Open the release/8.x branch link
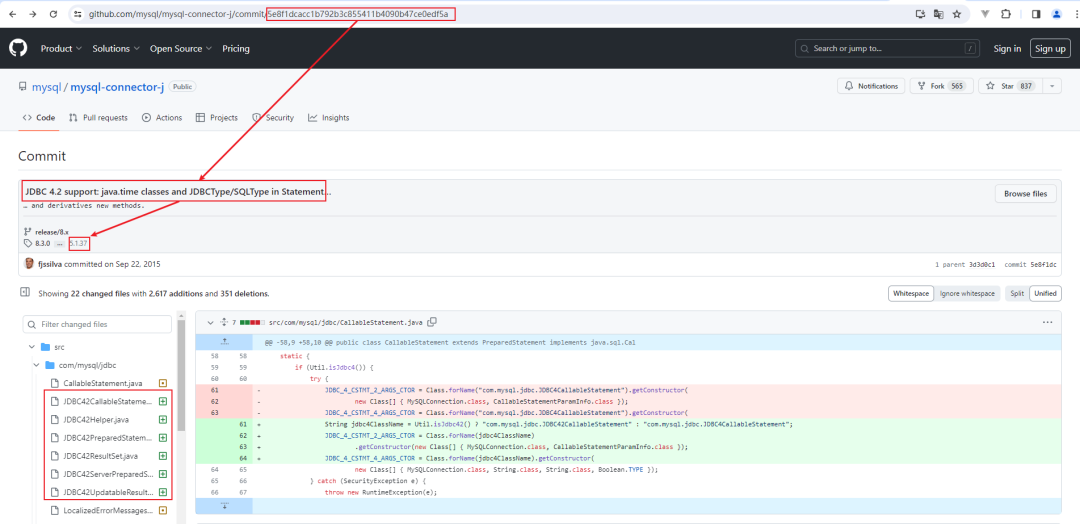1080x524 pixels. (x=54, y=232)
